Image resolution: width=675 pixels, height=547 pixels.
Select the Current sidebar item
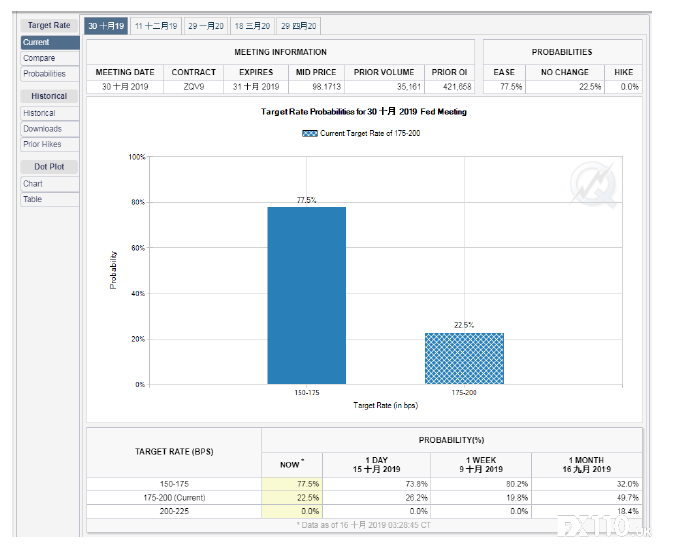50,42
